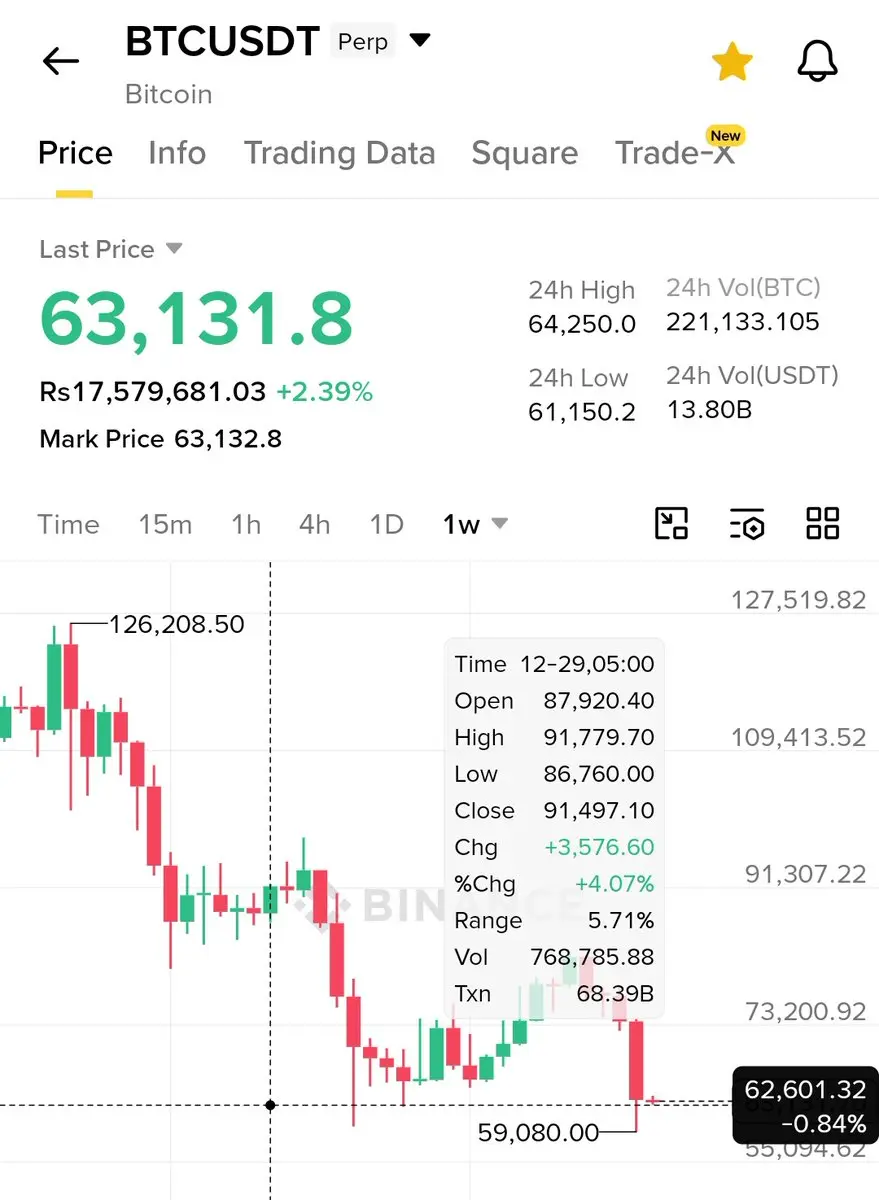Switch to the Info tab

pos(177,153)
